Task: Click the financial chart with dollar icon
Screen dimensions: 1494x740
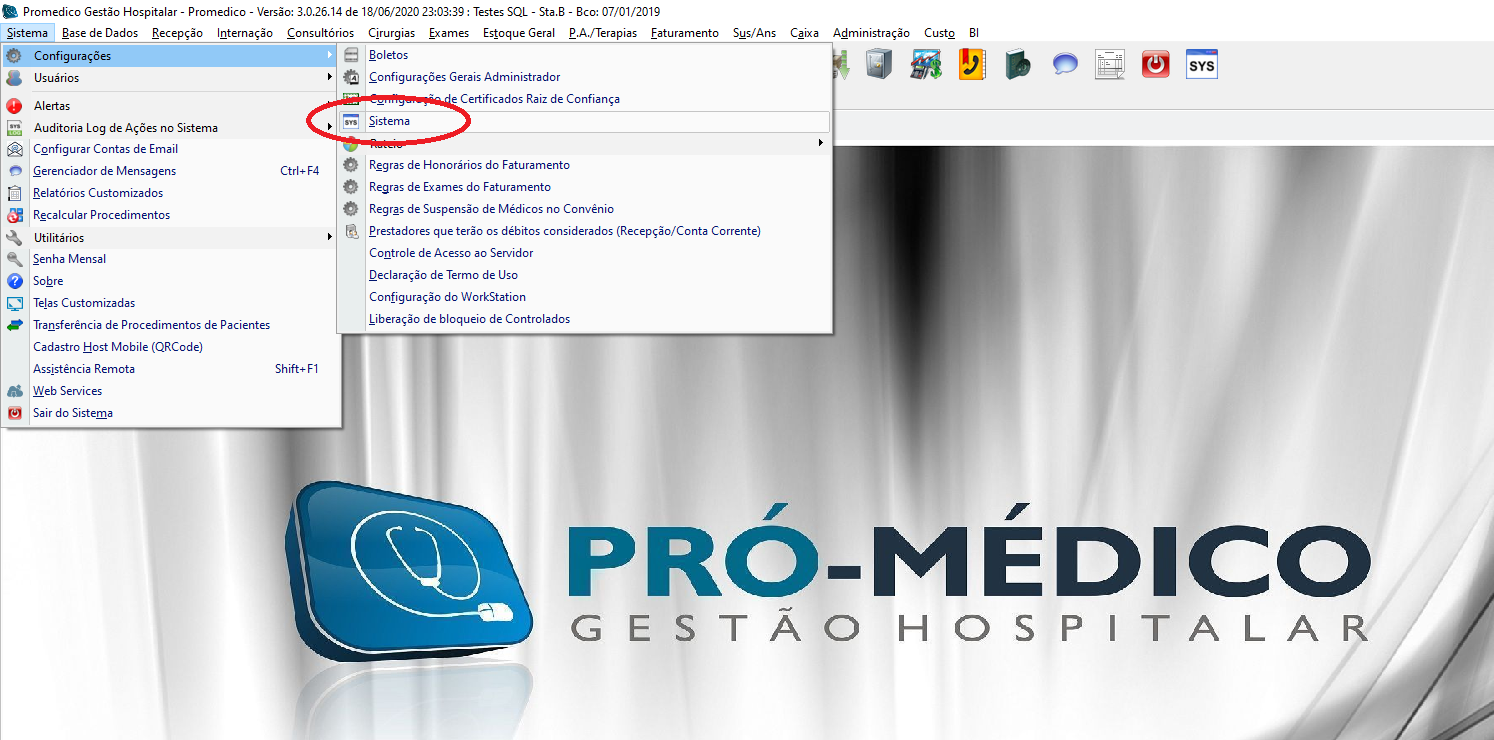Action: 925,65
